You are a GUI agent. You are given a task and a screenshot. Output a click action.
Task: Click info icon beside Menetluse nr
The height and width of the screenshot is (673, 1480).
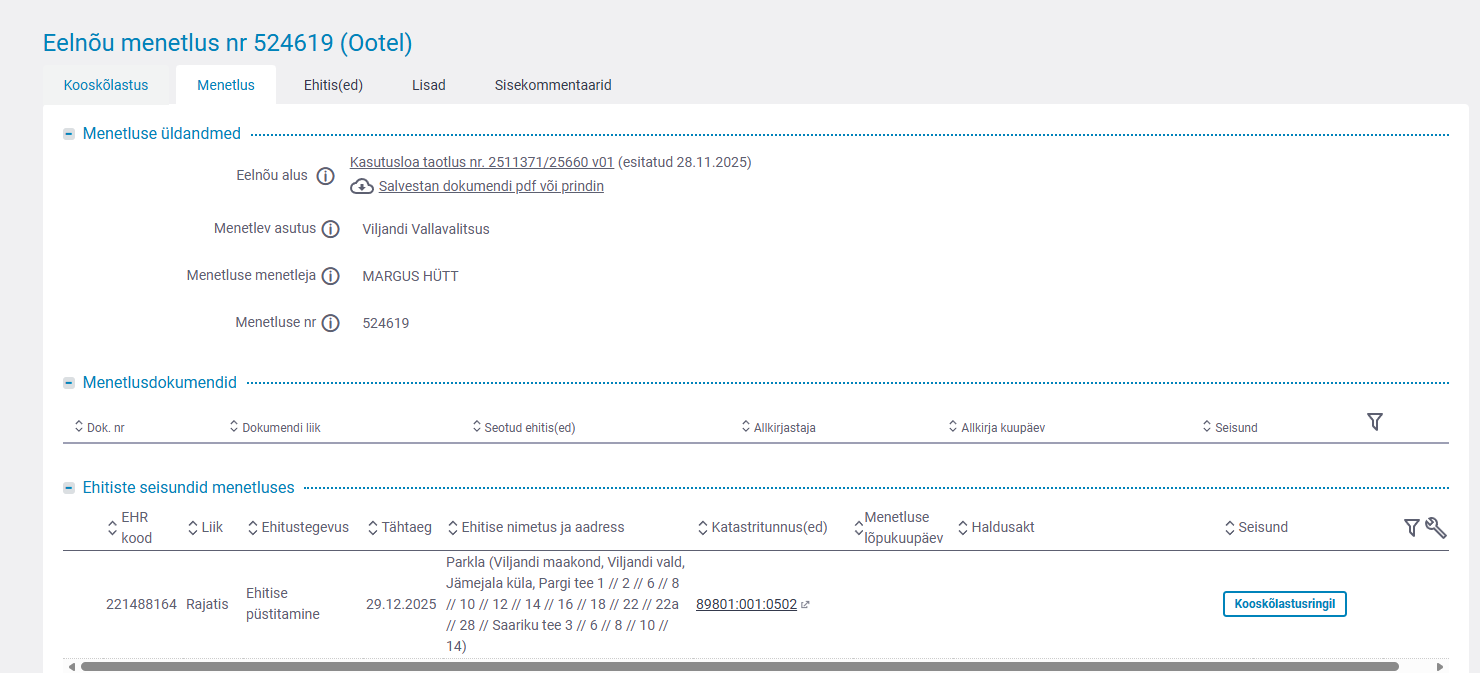[331, 323]
